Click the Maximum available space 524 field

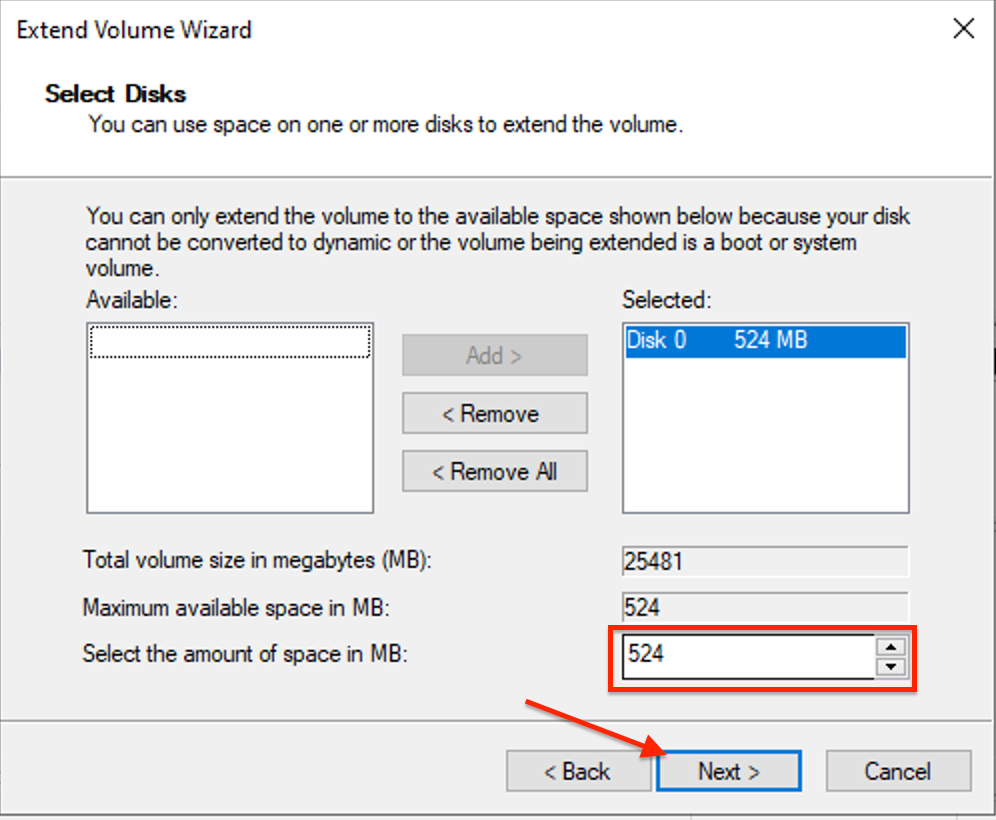pos(765,607)
